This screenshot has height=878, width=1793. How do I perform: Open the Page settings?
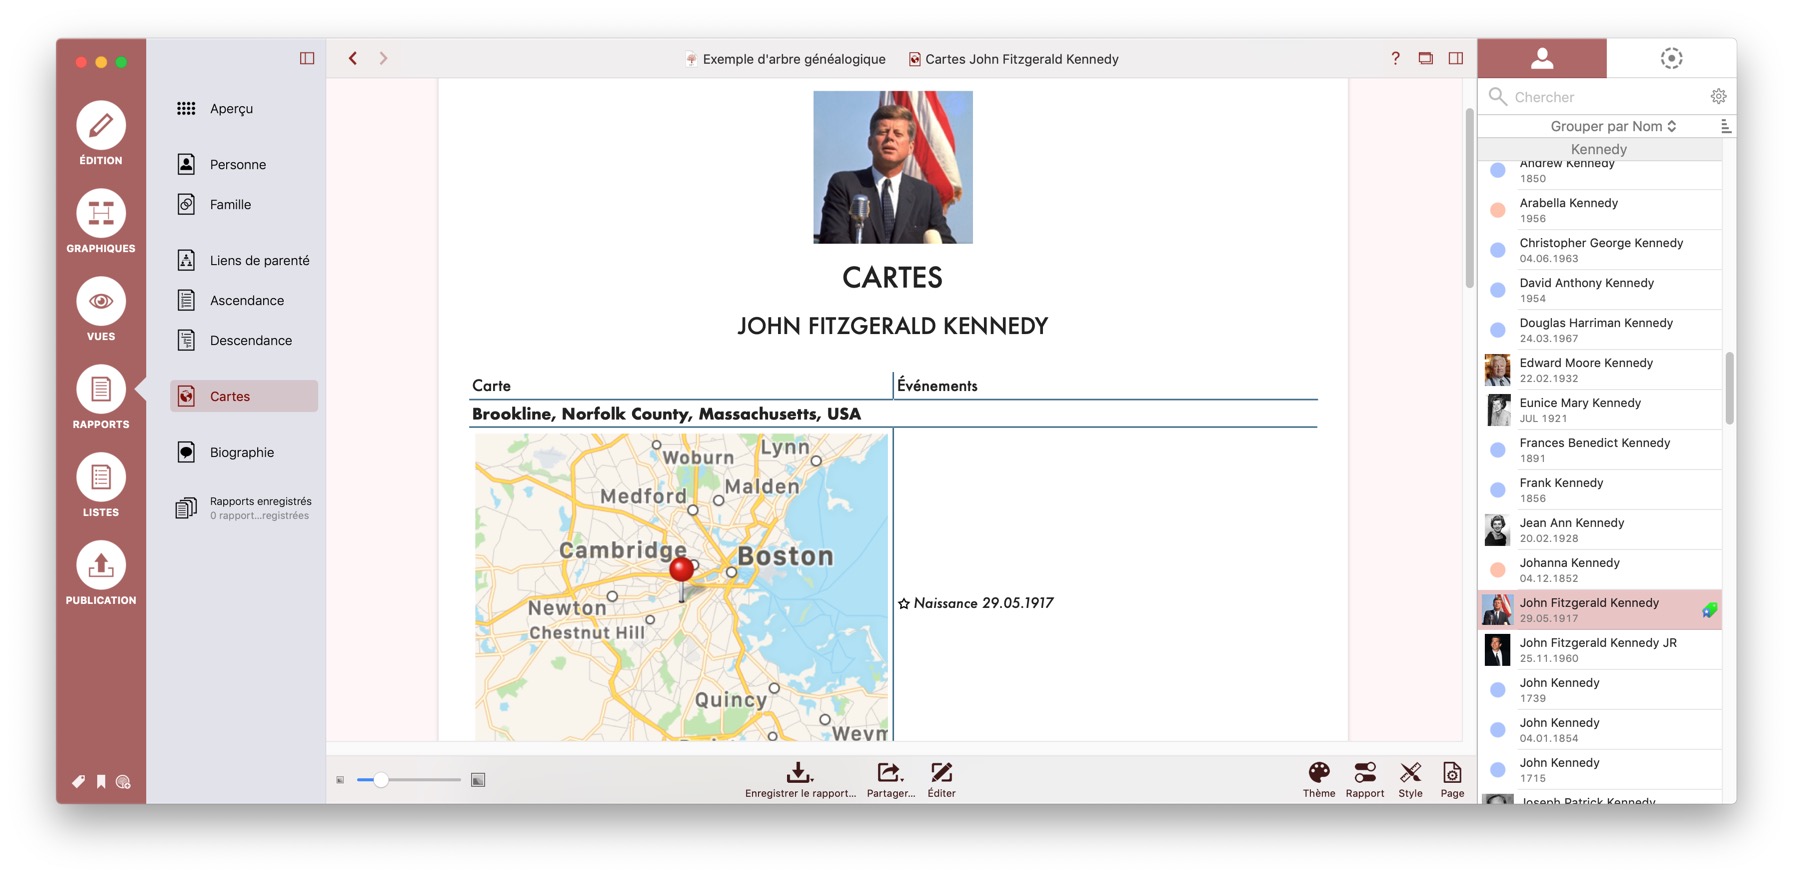coord(1452,780)
